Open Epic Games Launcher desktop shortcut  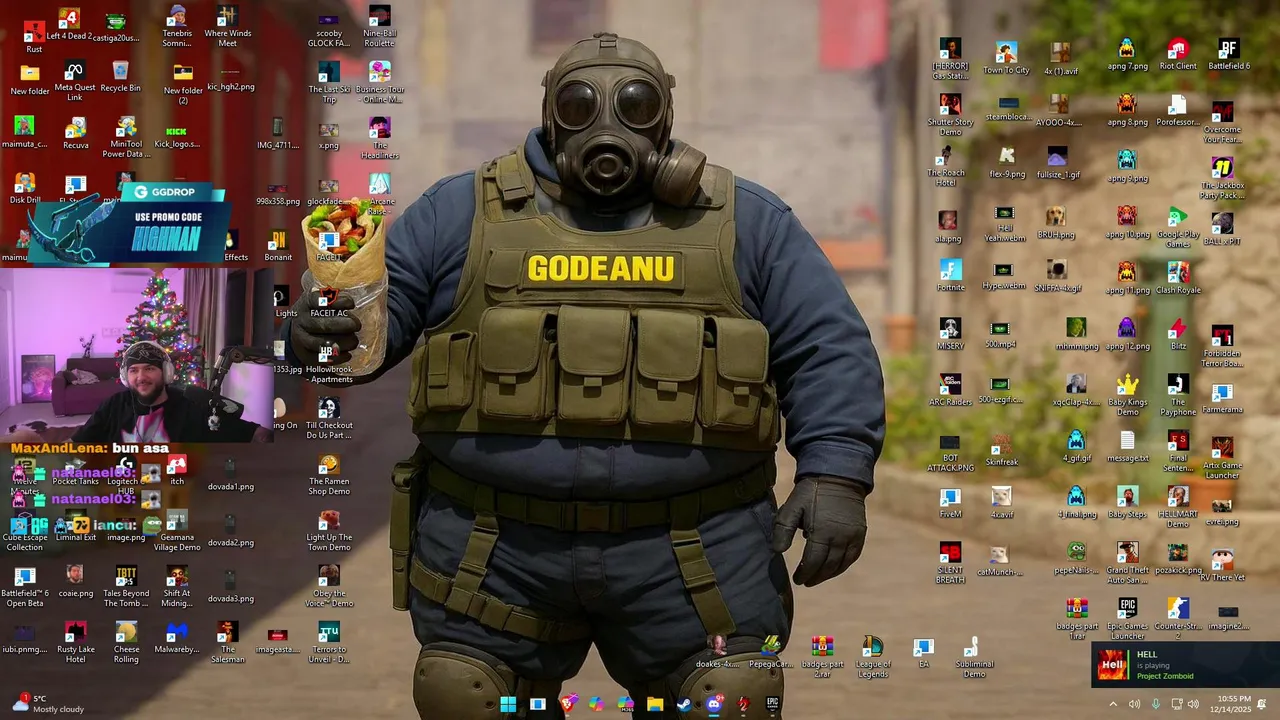[x=1127, y=620]
